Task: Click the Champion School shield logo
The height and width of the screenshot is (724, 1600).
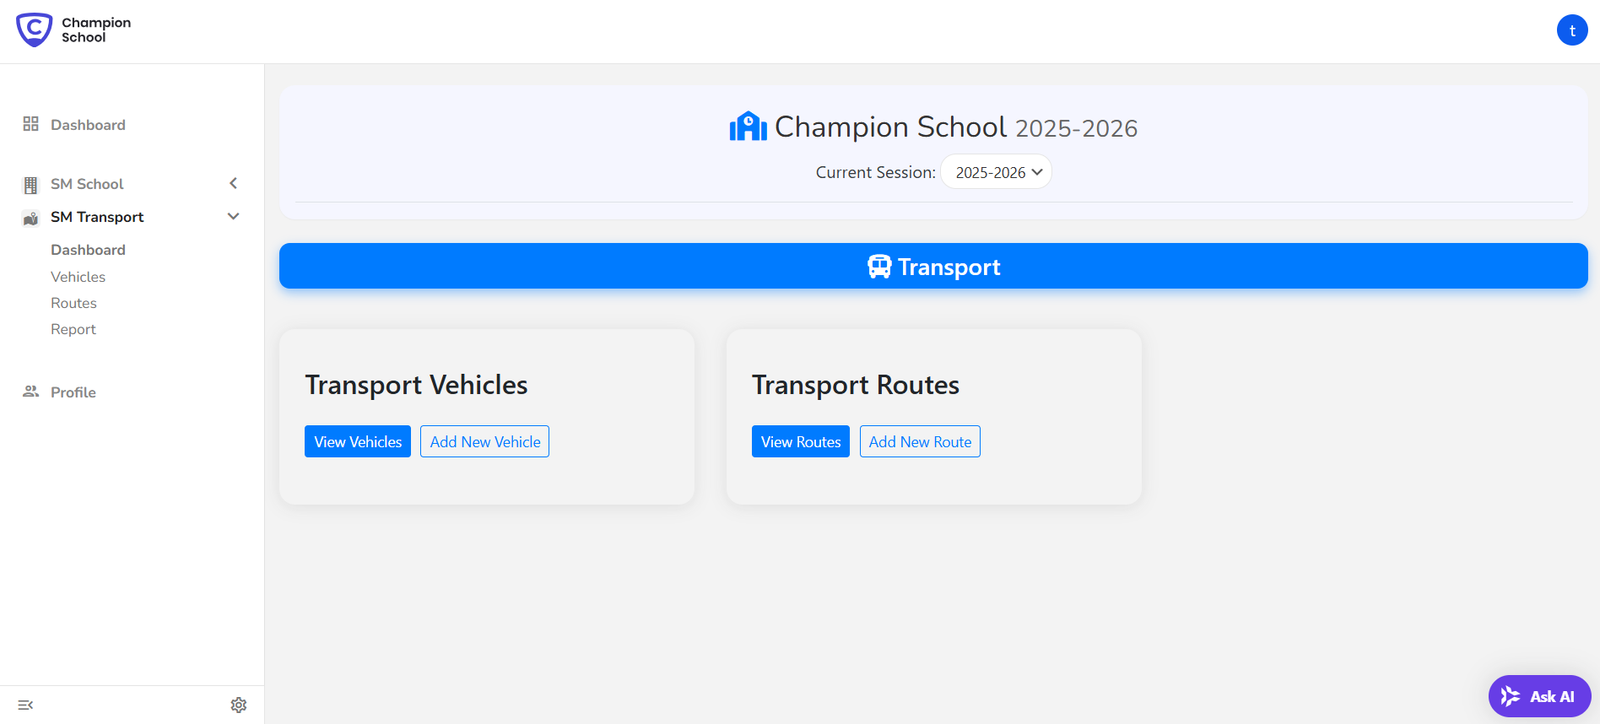Action: tap(34, 30)
